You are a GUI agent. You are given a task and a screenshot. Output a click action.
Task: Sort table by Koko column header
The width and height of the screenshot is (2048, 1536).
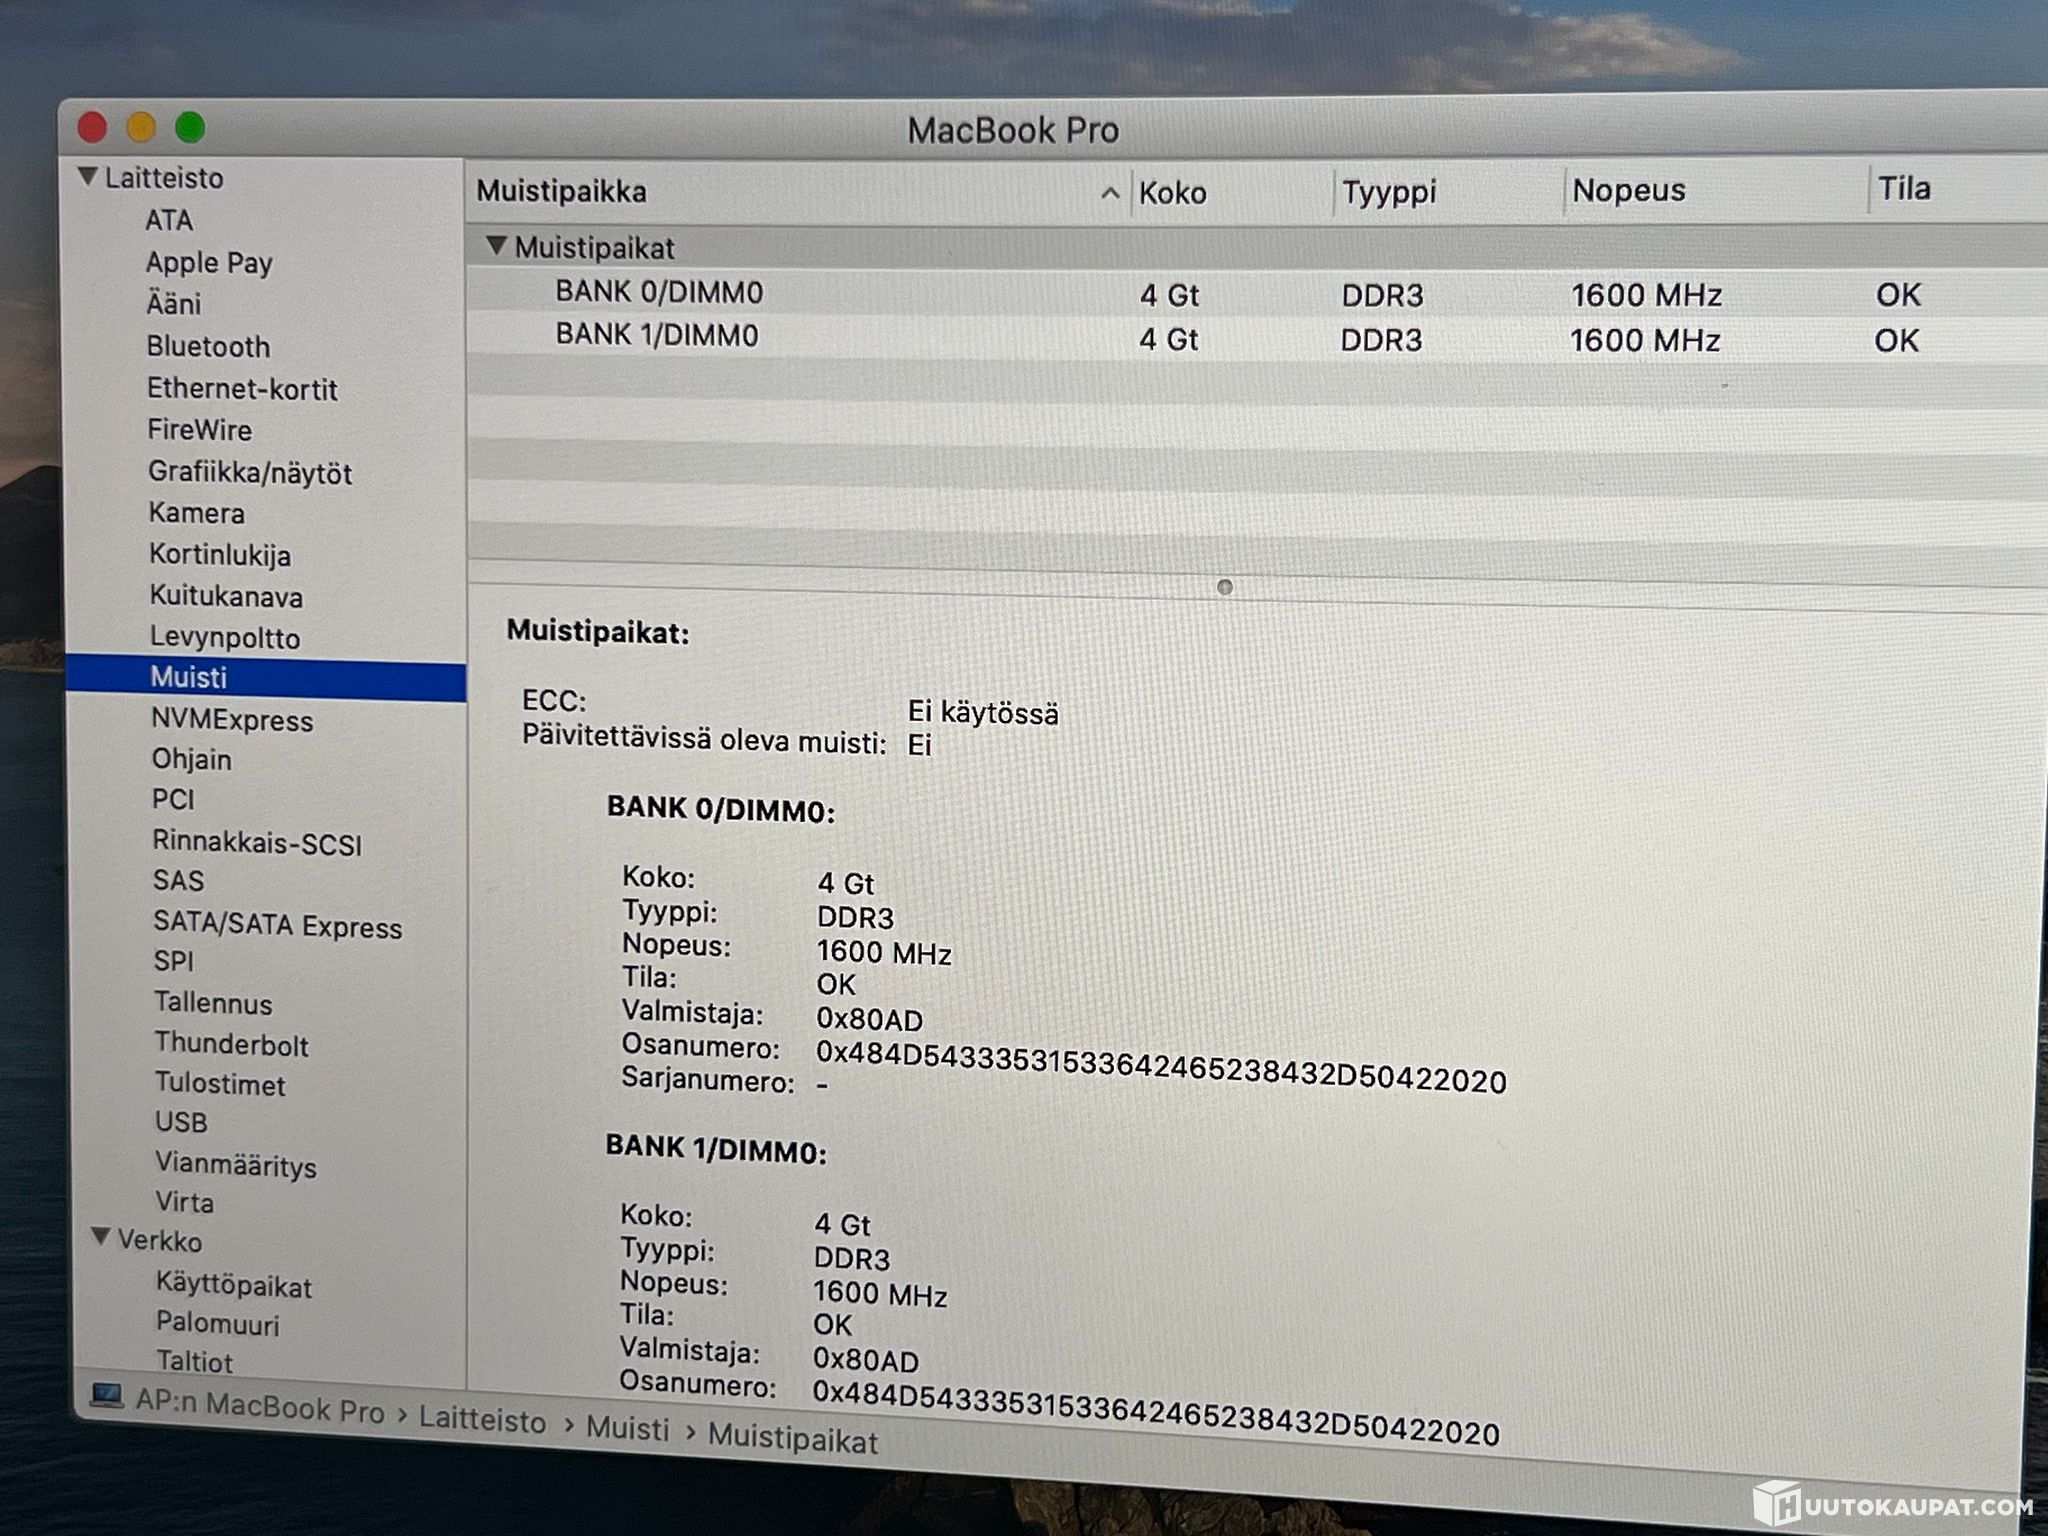coord(1173,192)
